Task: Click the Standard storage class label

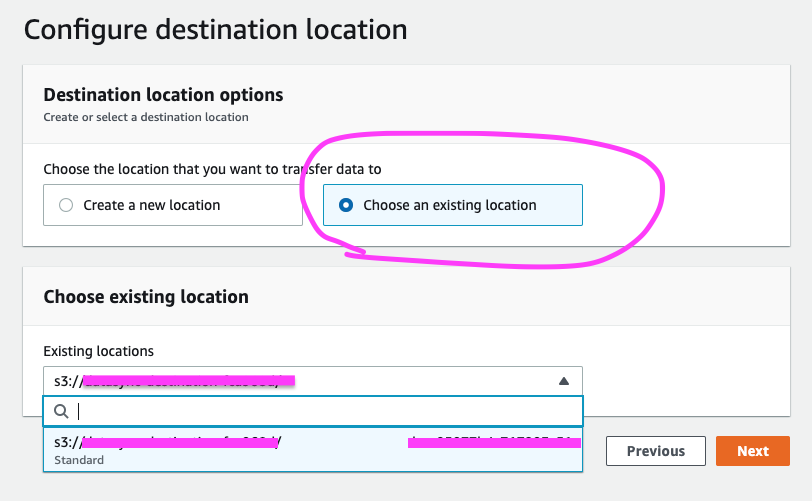Action: [79, 460]
